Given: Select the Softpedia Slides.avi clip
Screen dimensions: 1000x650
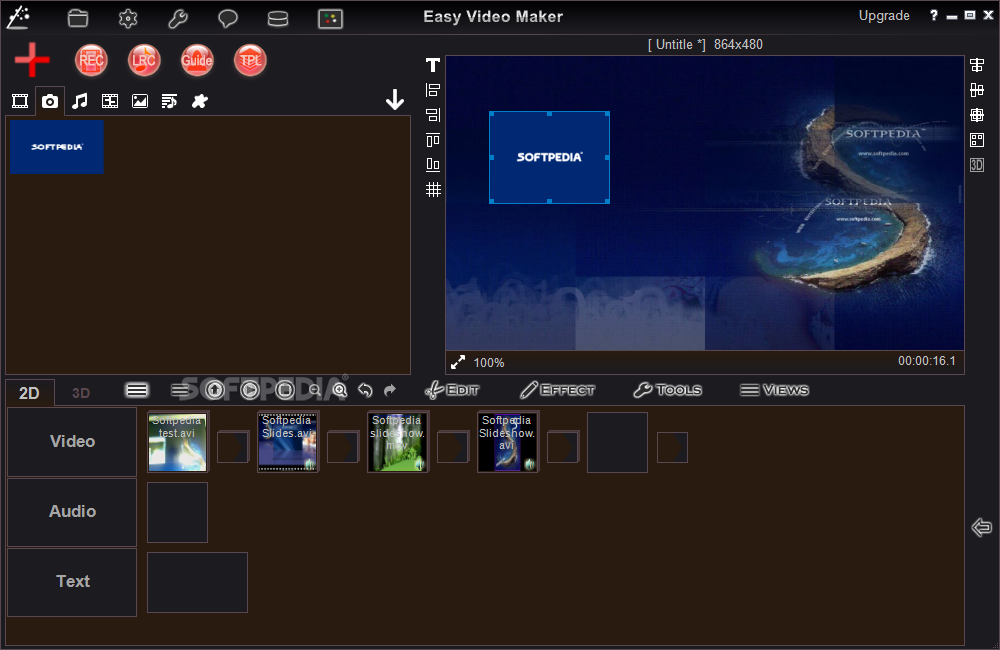Looking at the screenshot, I should 288,442.
